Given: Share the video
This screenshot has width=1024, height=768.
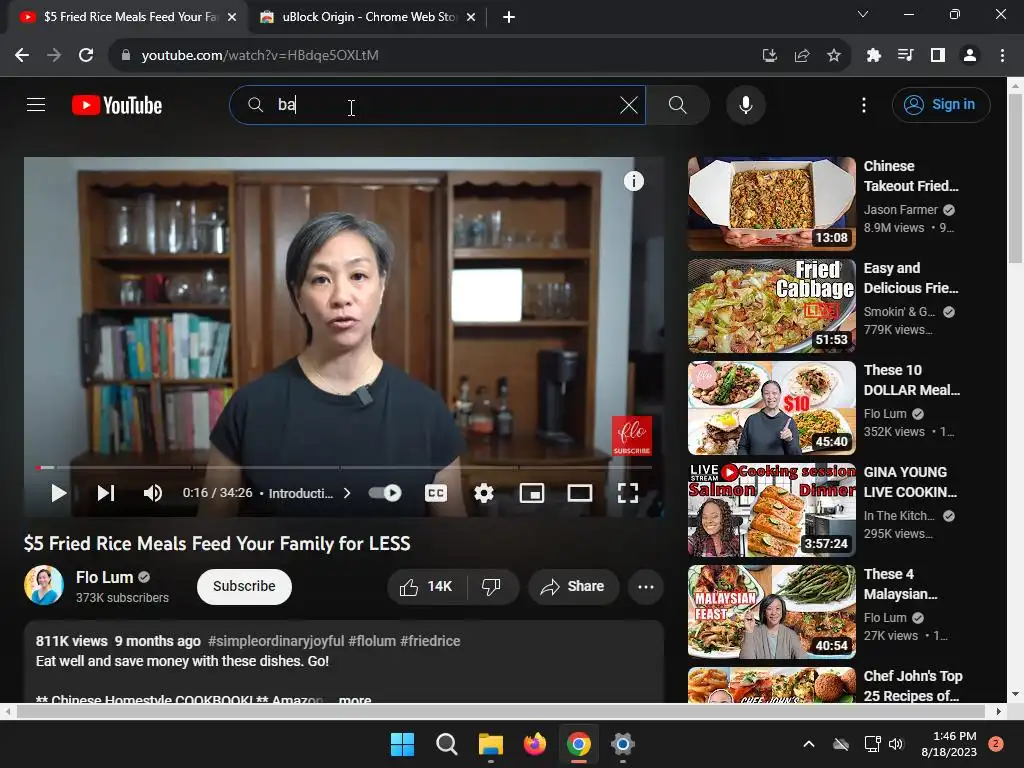Looking at the screenshot, I should coord(573,586).
